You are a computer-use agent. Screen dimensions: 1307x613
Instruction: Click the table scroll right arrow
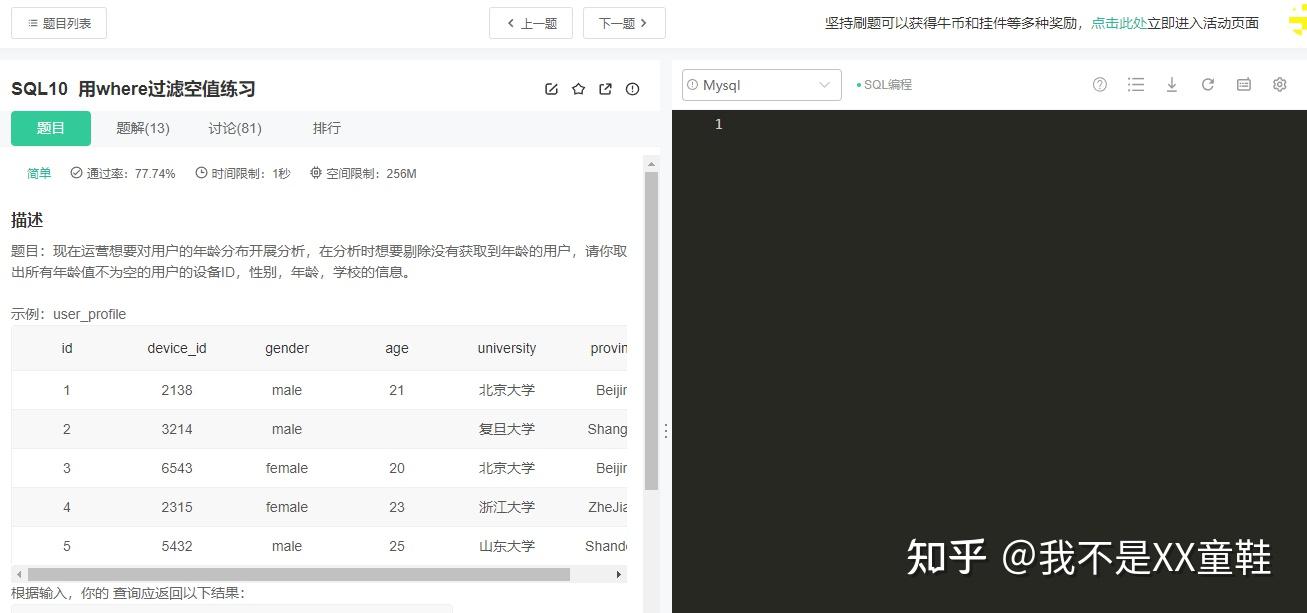click(619, 575)
